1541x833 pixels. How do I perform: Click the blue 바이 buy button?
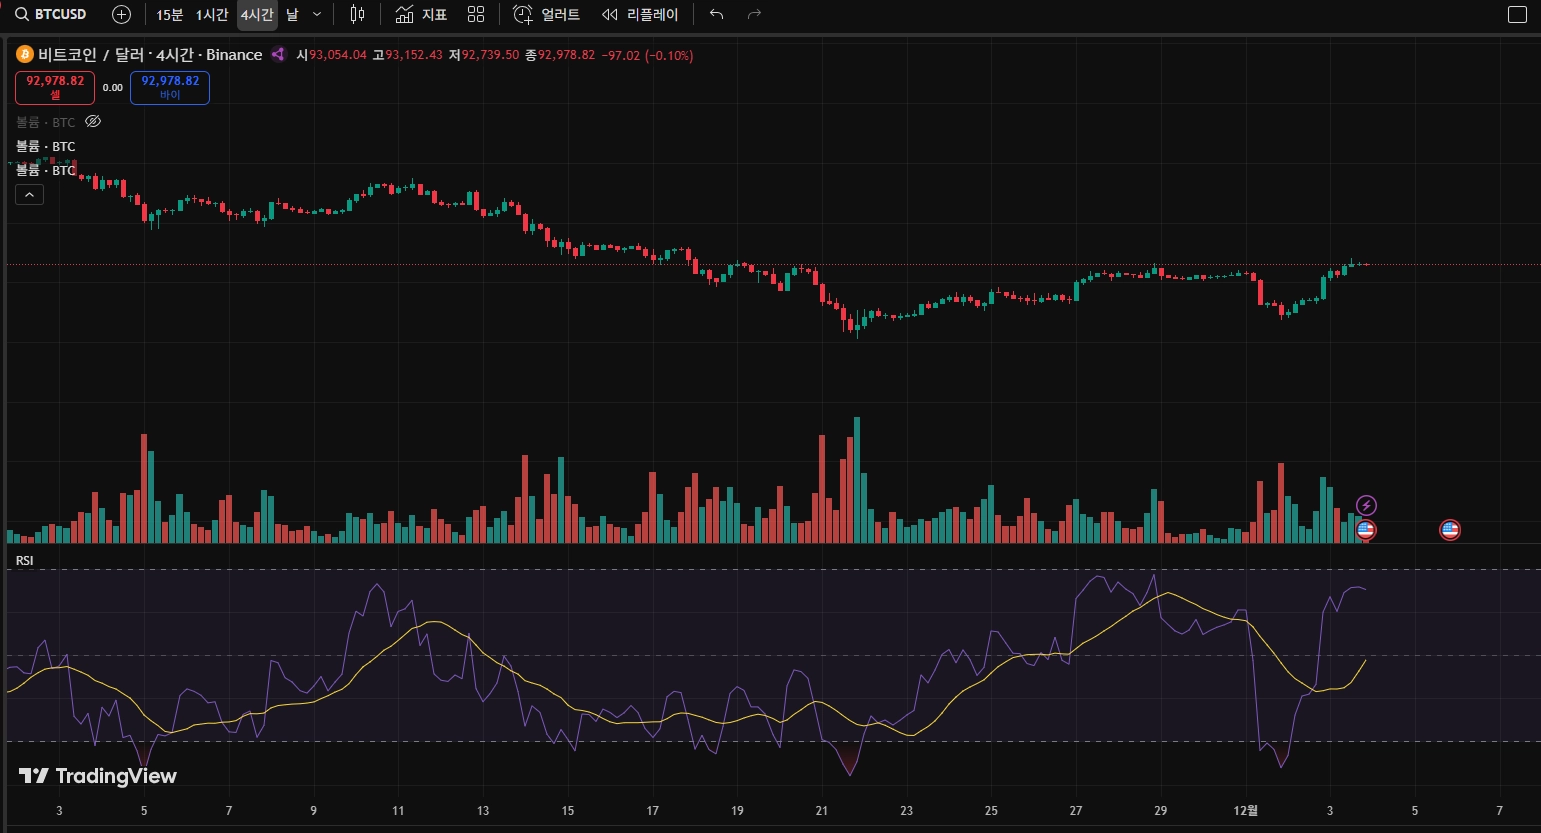tap(169, 88)
